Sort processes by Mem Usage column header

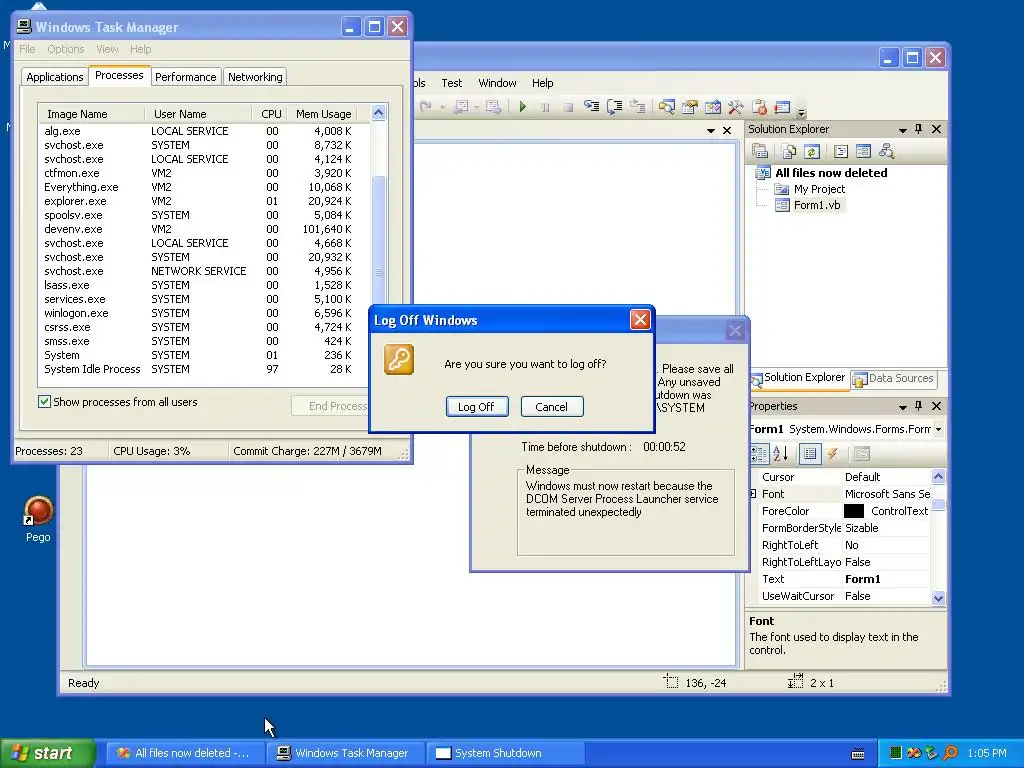click(x=323, y=114)
